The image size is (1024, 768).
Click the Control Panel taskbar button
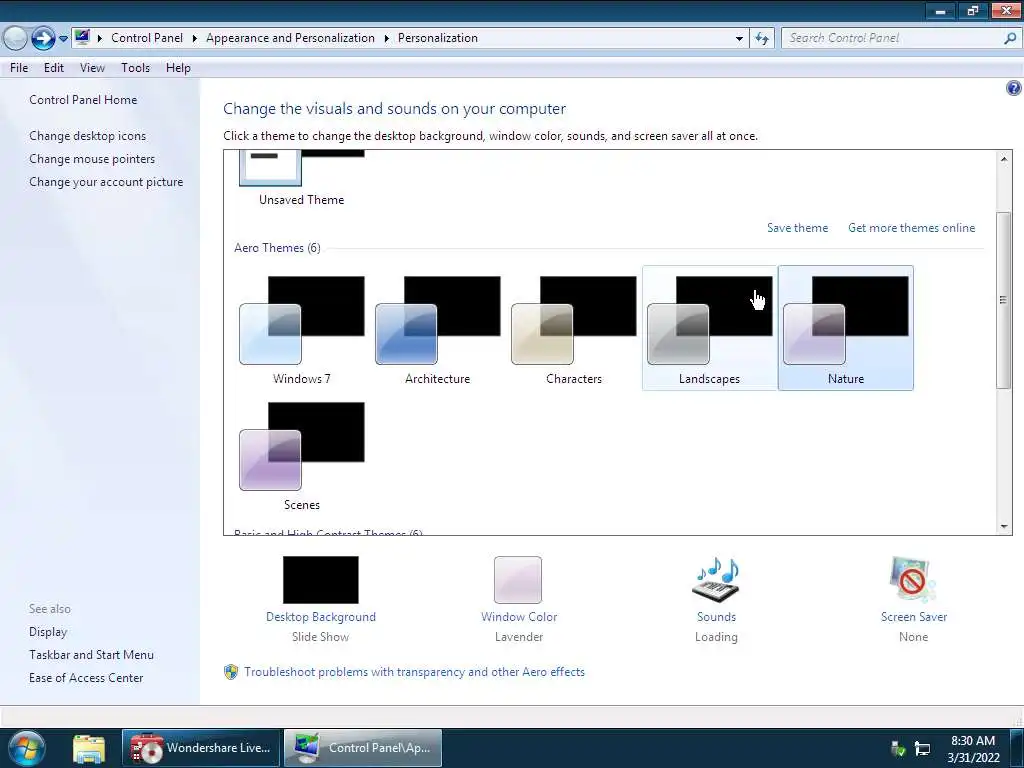(363, 748)
